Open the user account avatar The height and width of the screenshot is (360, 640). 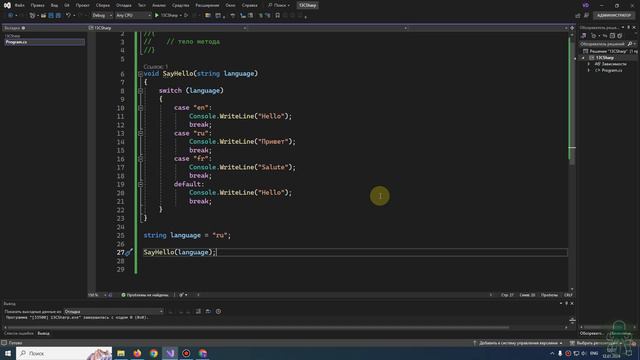586,5
